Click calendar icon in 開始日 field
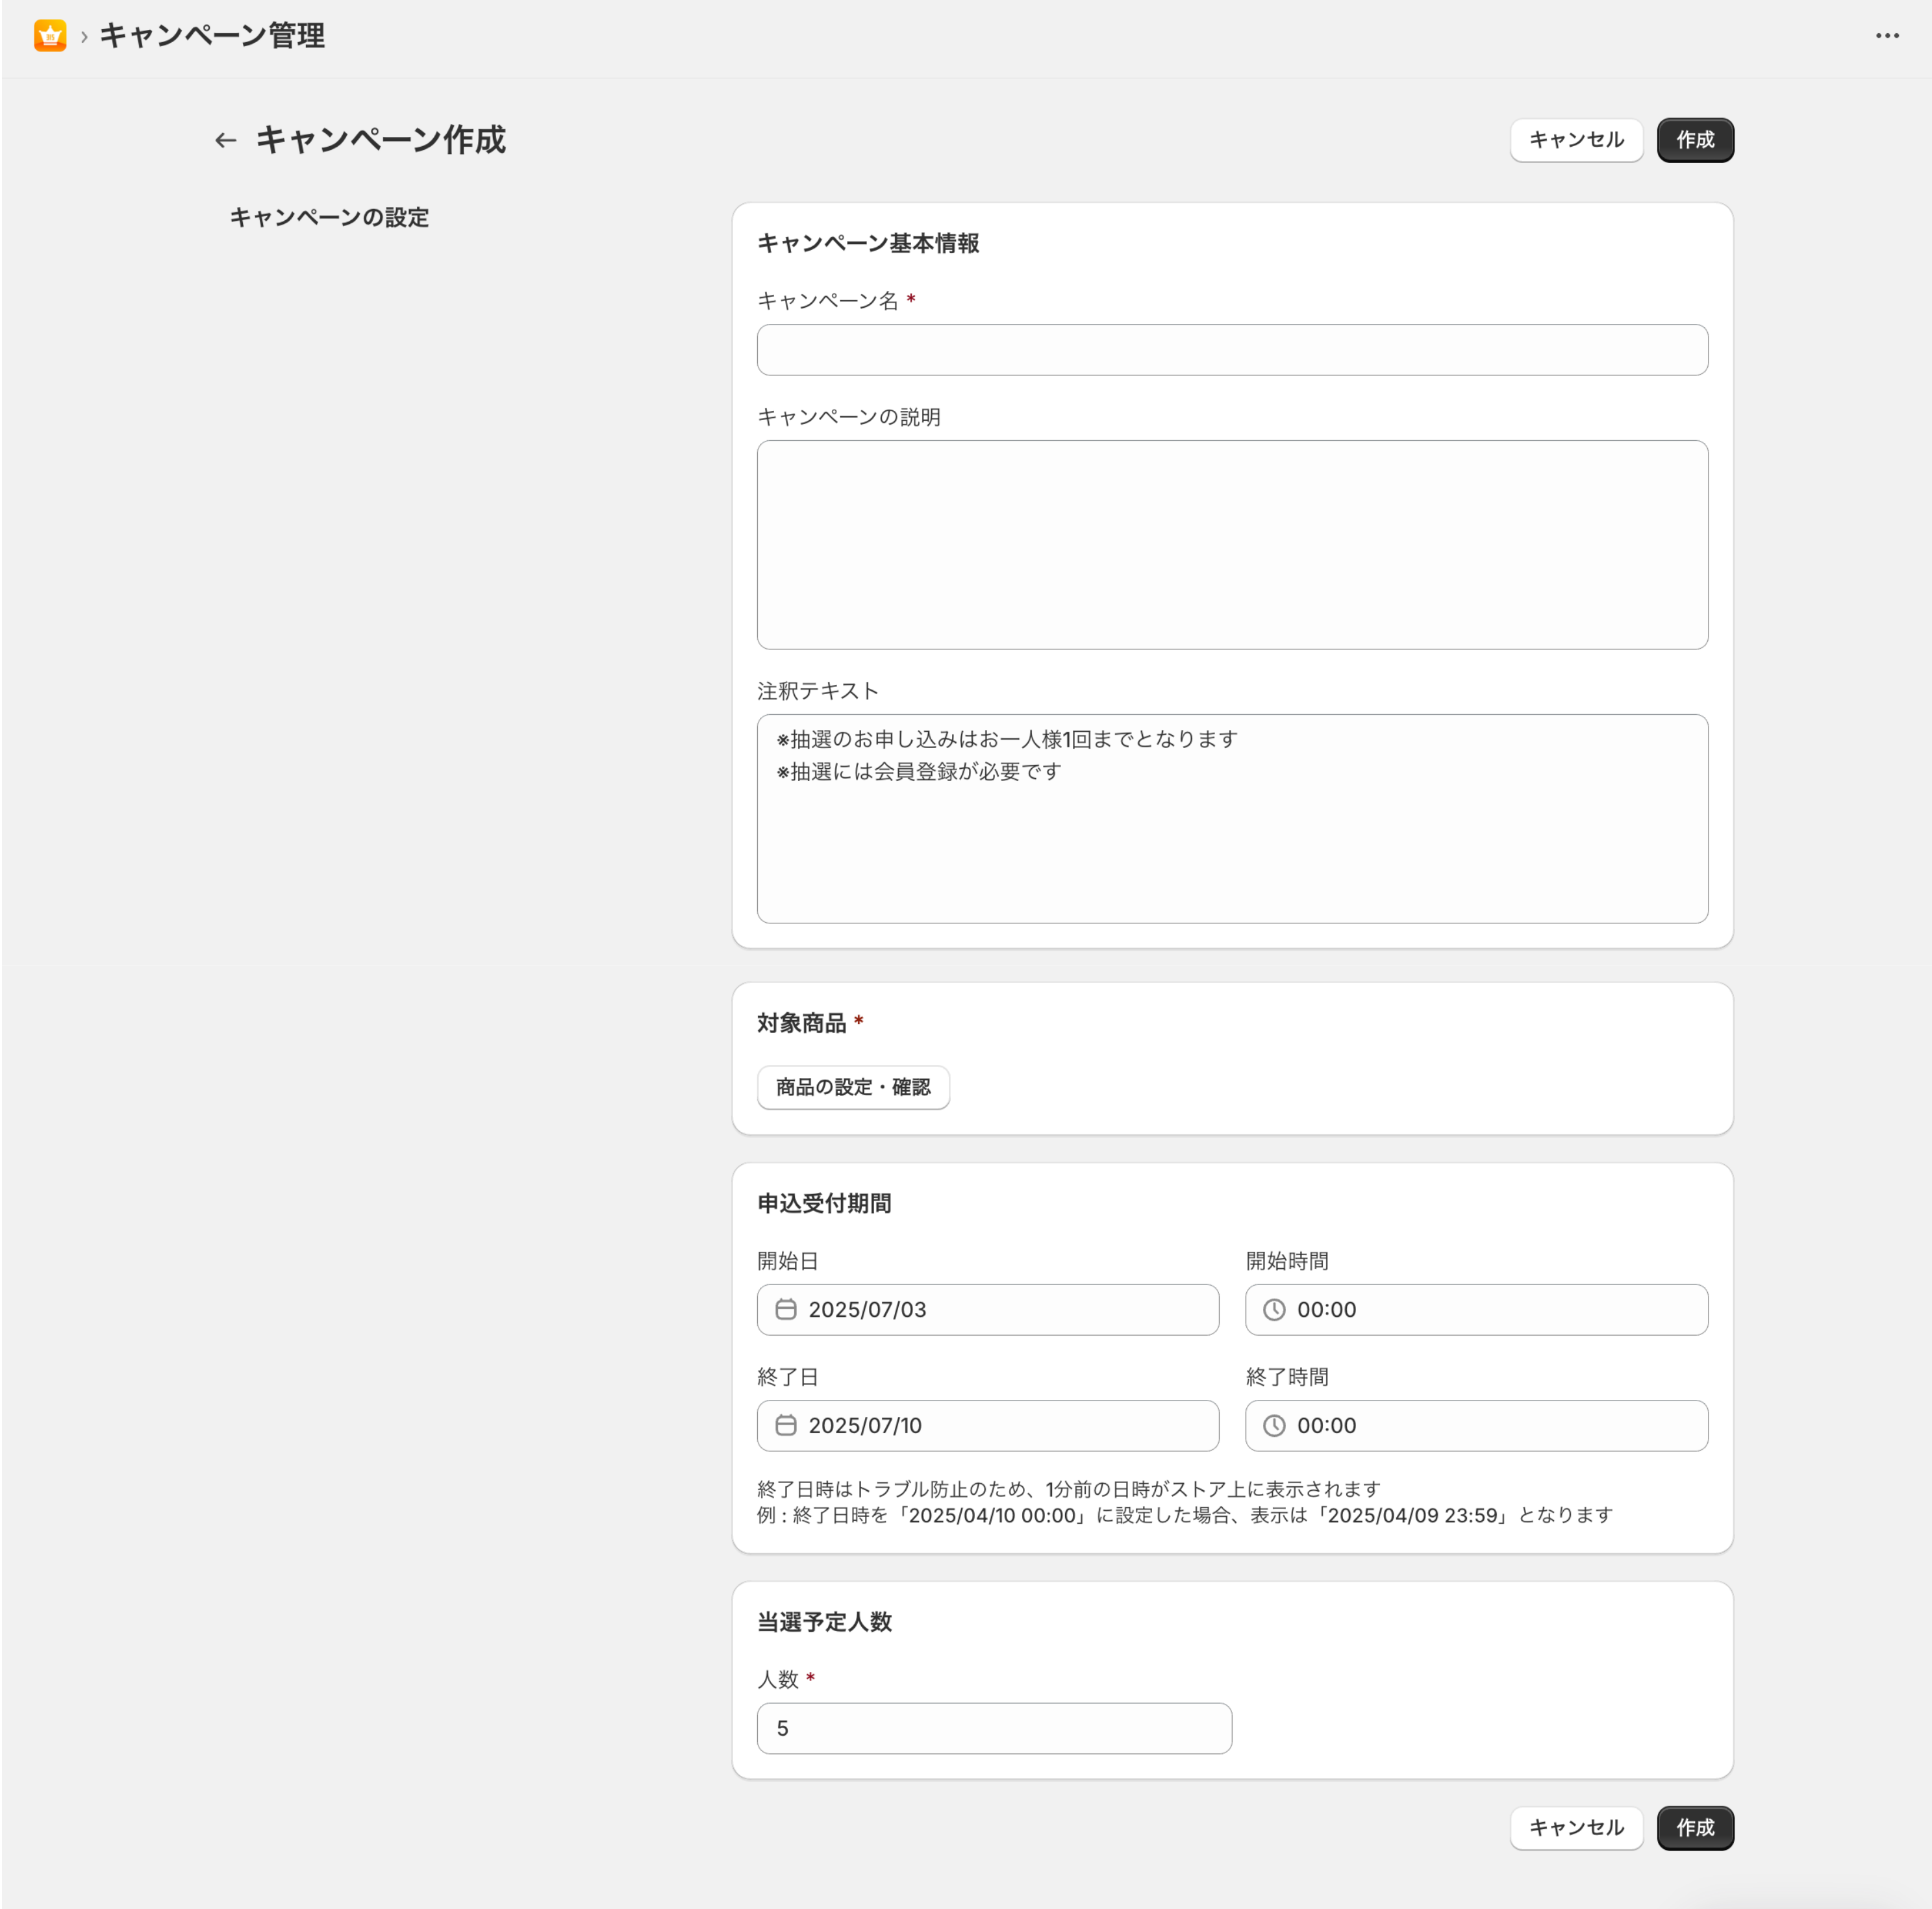The height and width of the screenshot is (1909, 1932). [786, 1309]
